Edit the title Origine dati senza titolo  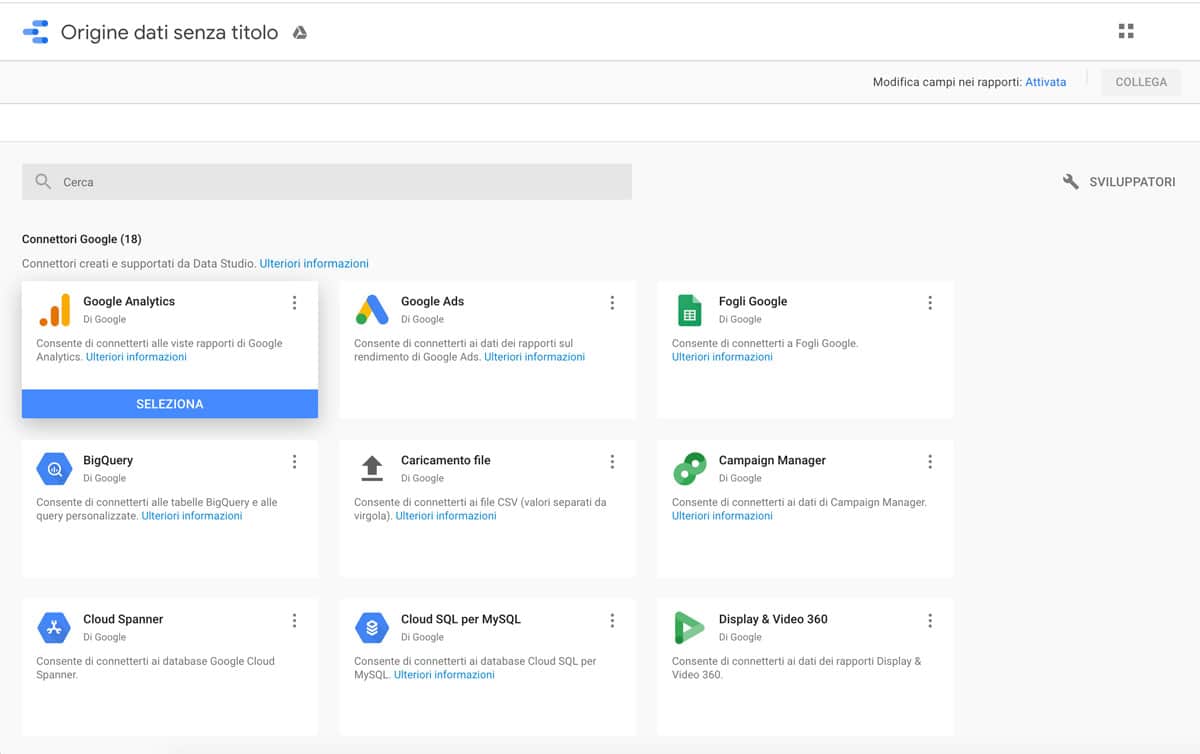coord(169,32)
